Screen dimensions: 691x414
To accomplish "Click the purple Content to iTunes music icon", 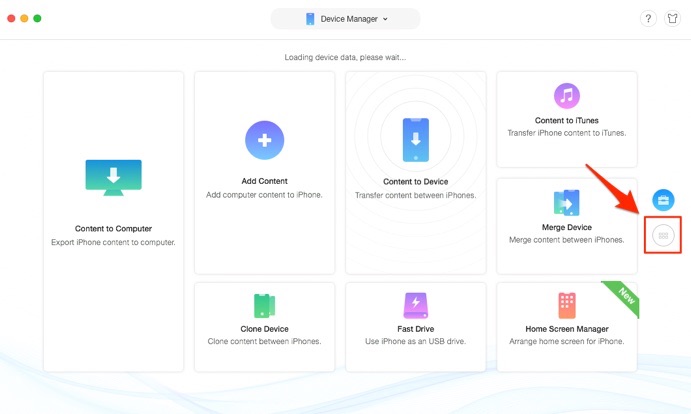I will 567,95.
